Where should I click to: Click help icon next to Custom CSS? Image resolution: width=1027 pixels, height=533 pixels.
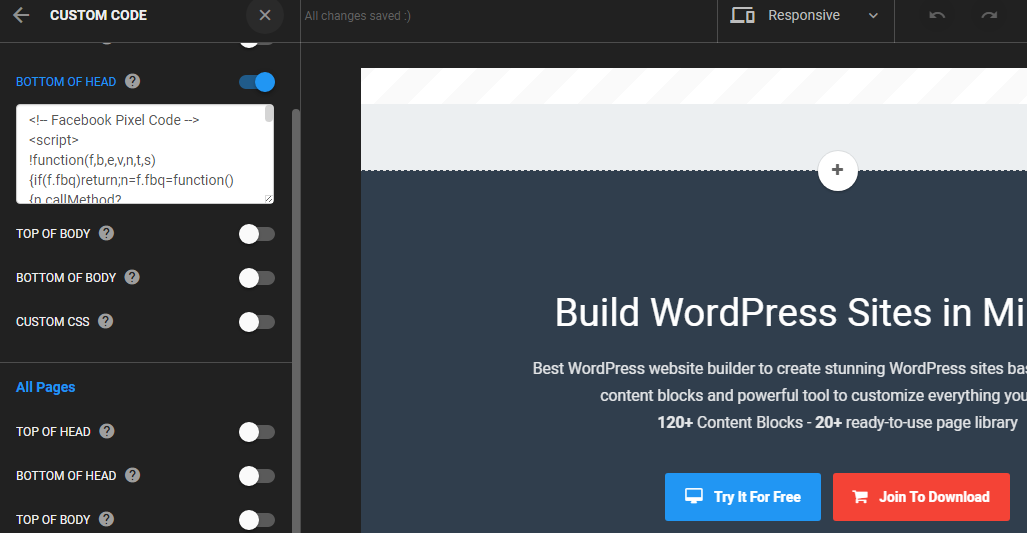click(106, 321)
